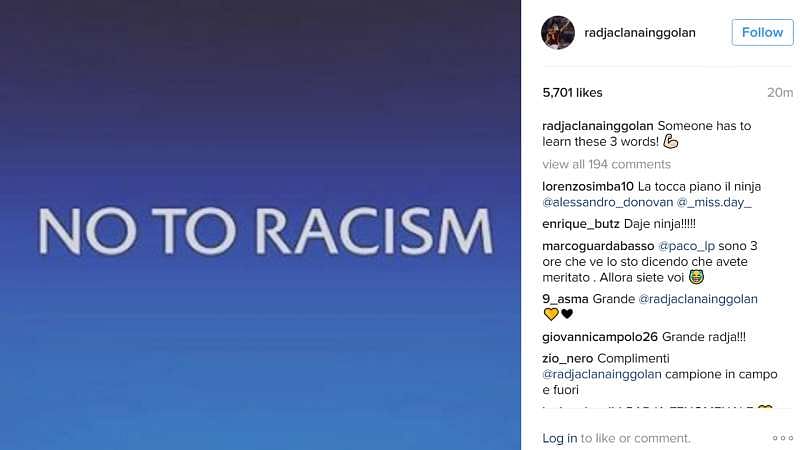
Task: Open the three-dot more options menu
Action: pyautogui.click(x=783, y=438)
